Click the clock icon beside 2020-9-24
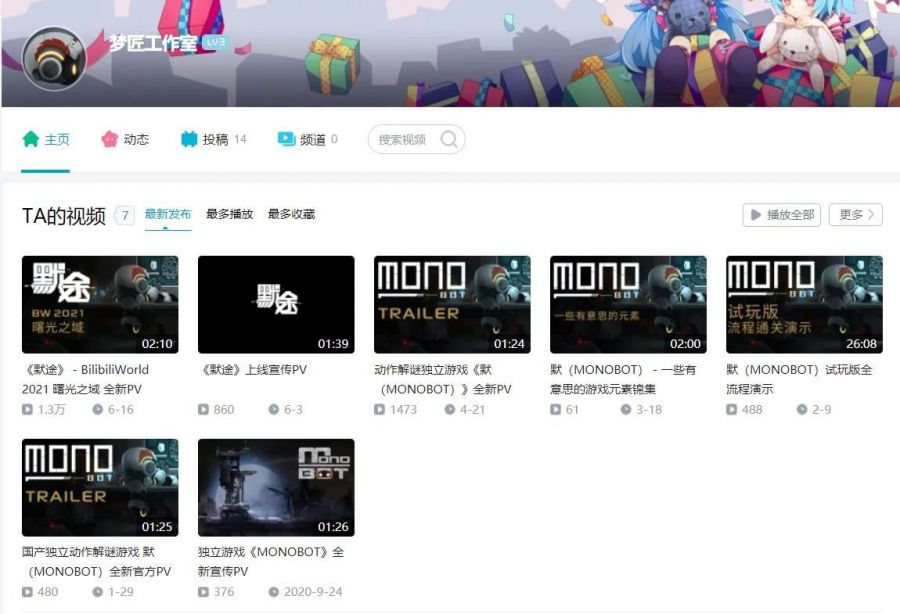Image resolution: width=900 pixels, height=614 pixels. pos(274,592)
